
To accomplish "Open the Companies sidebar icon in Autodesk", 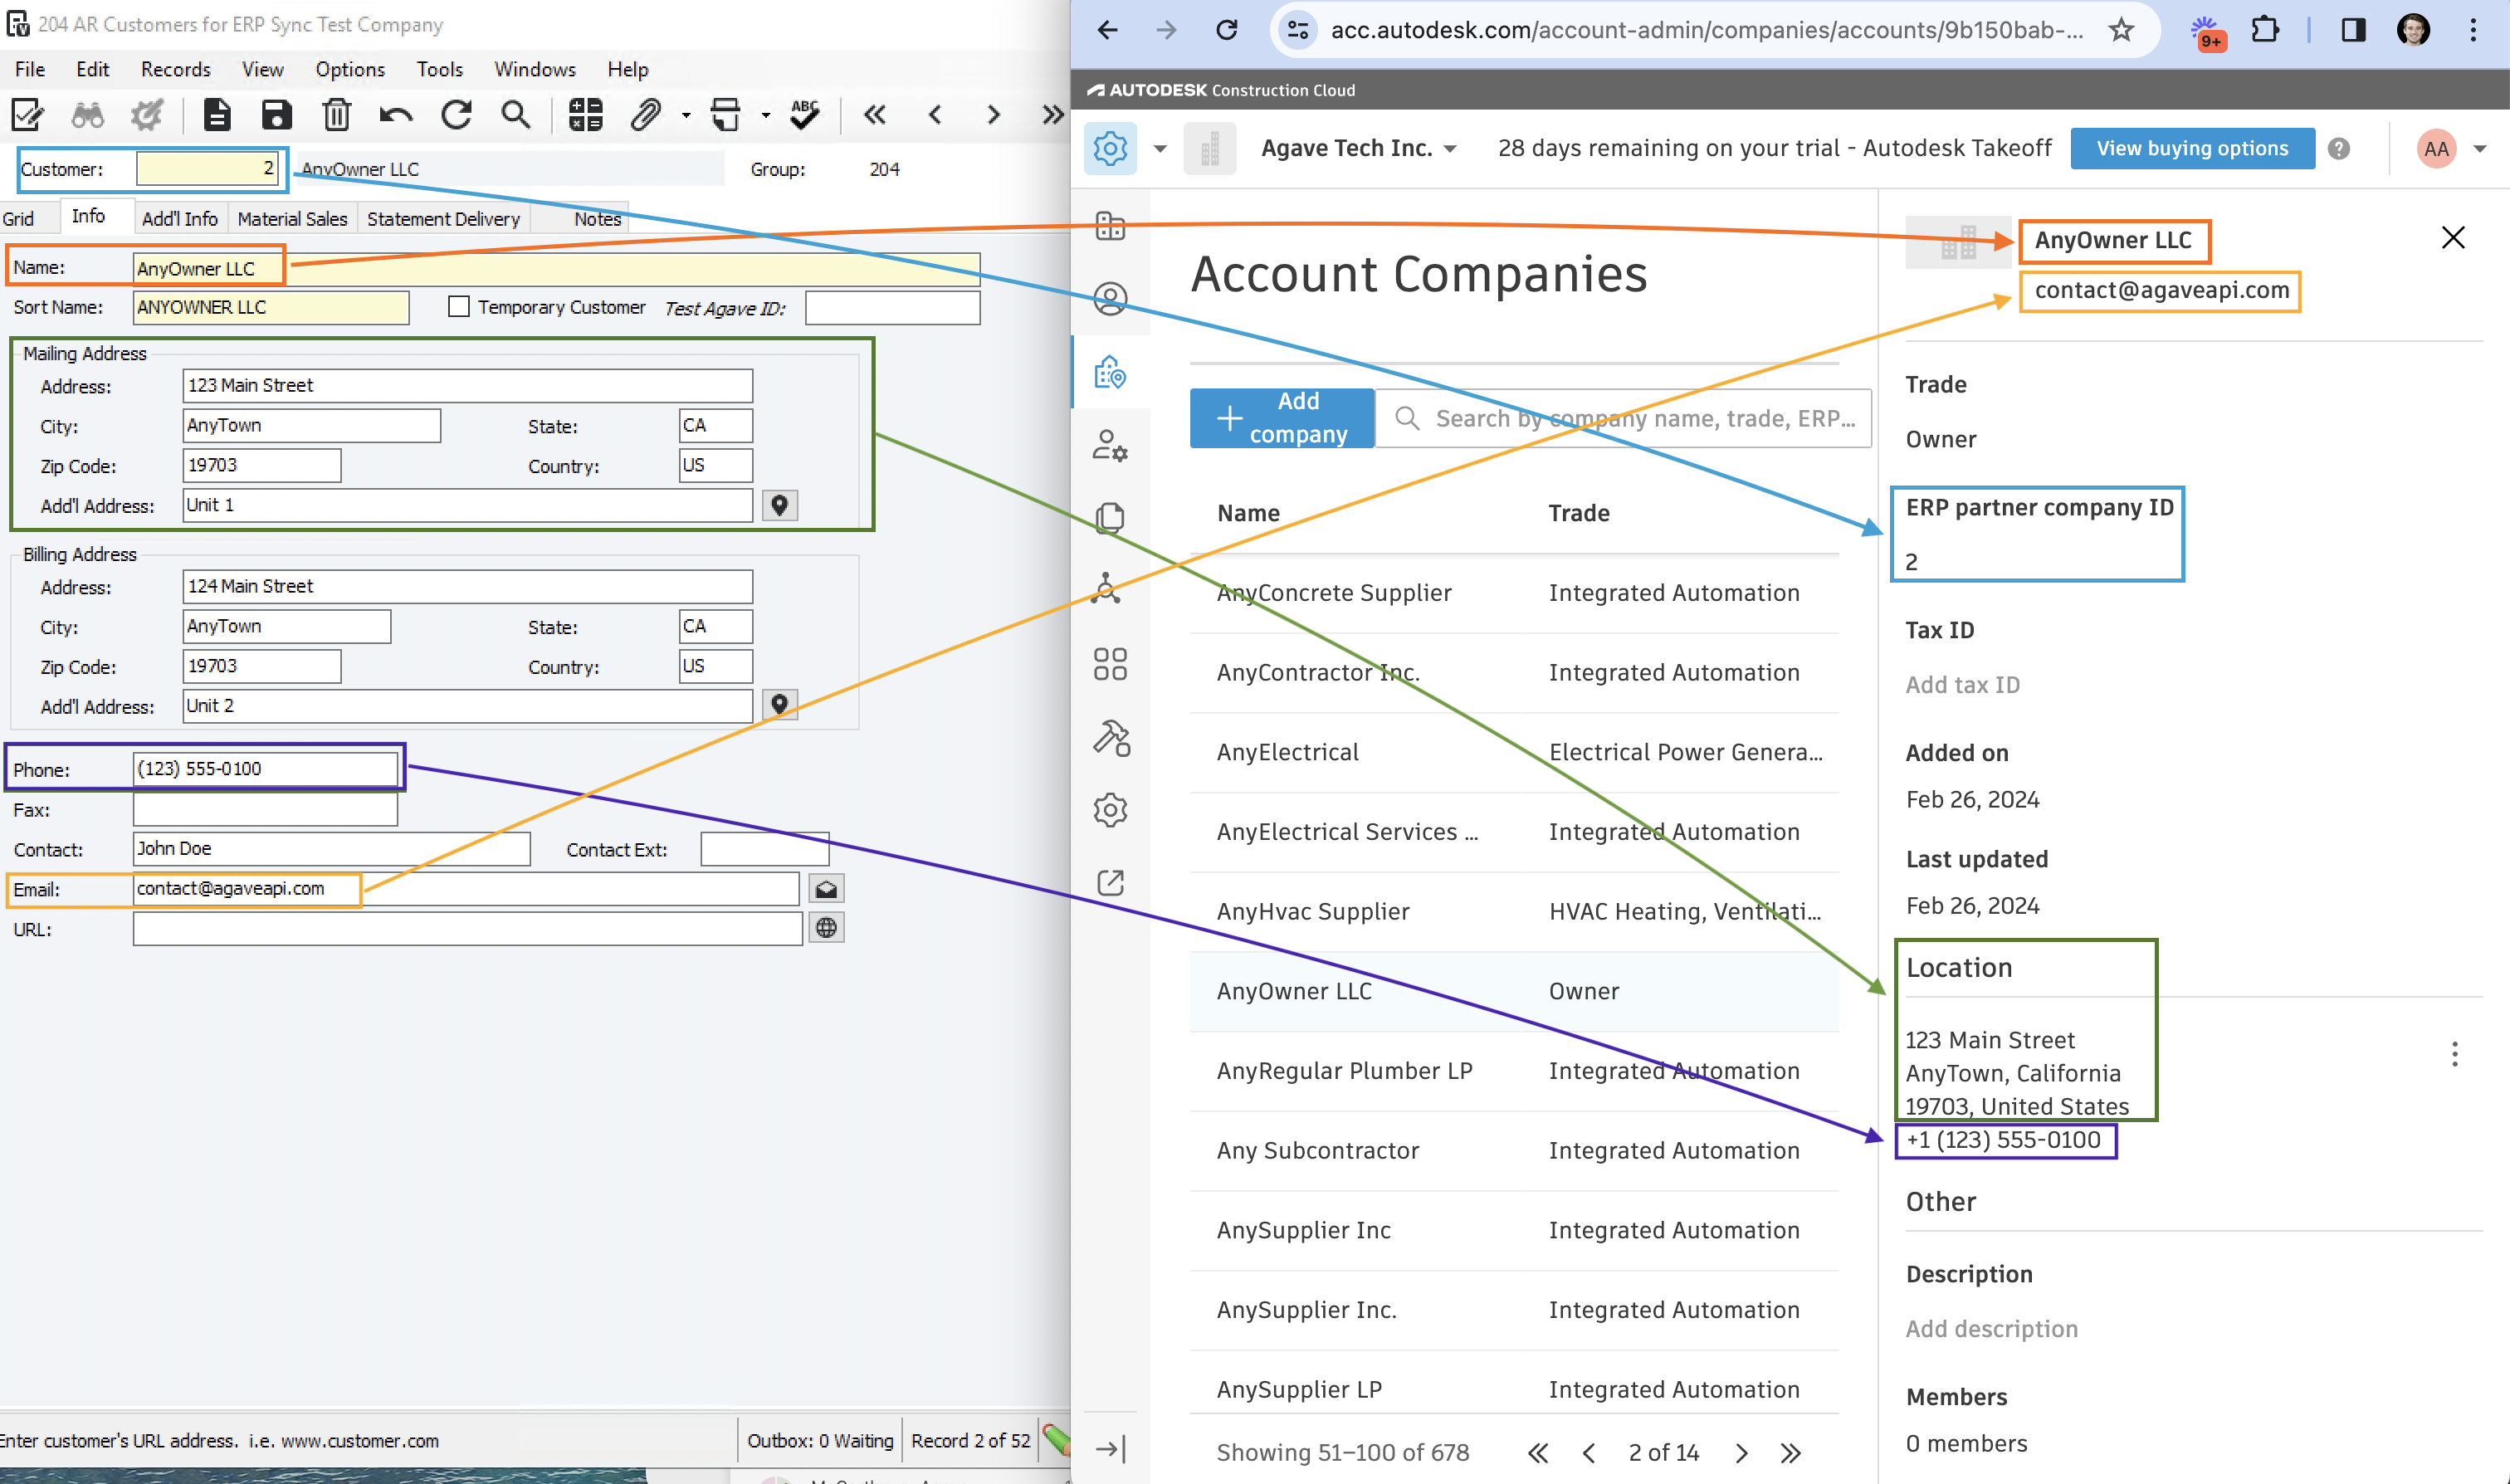I will click(x=1110, y=373).
